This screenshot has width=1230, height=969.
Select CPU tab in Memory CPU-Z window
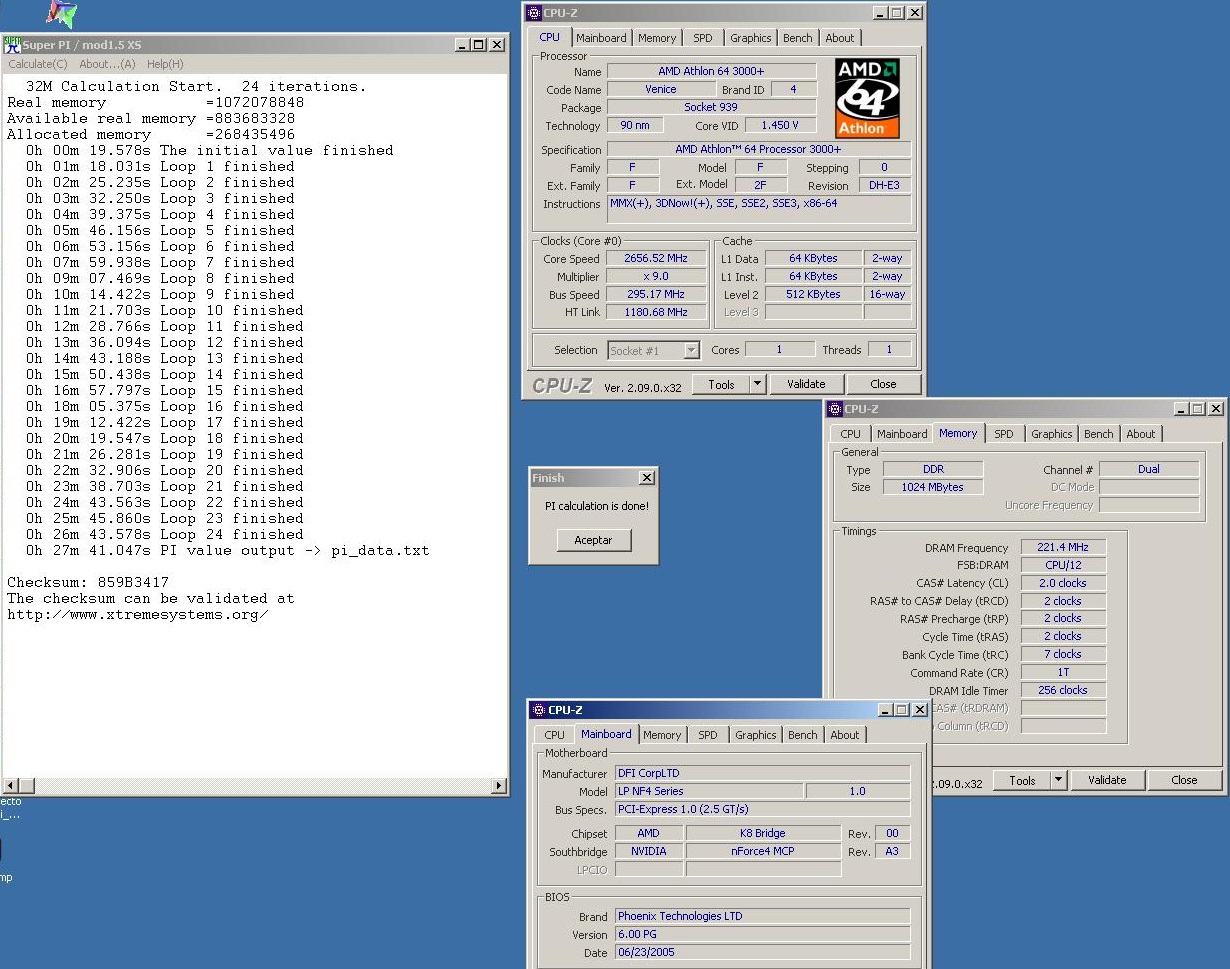[x=850, y=434]
